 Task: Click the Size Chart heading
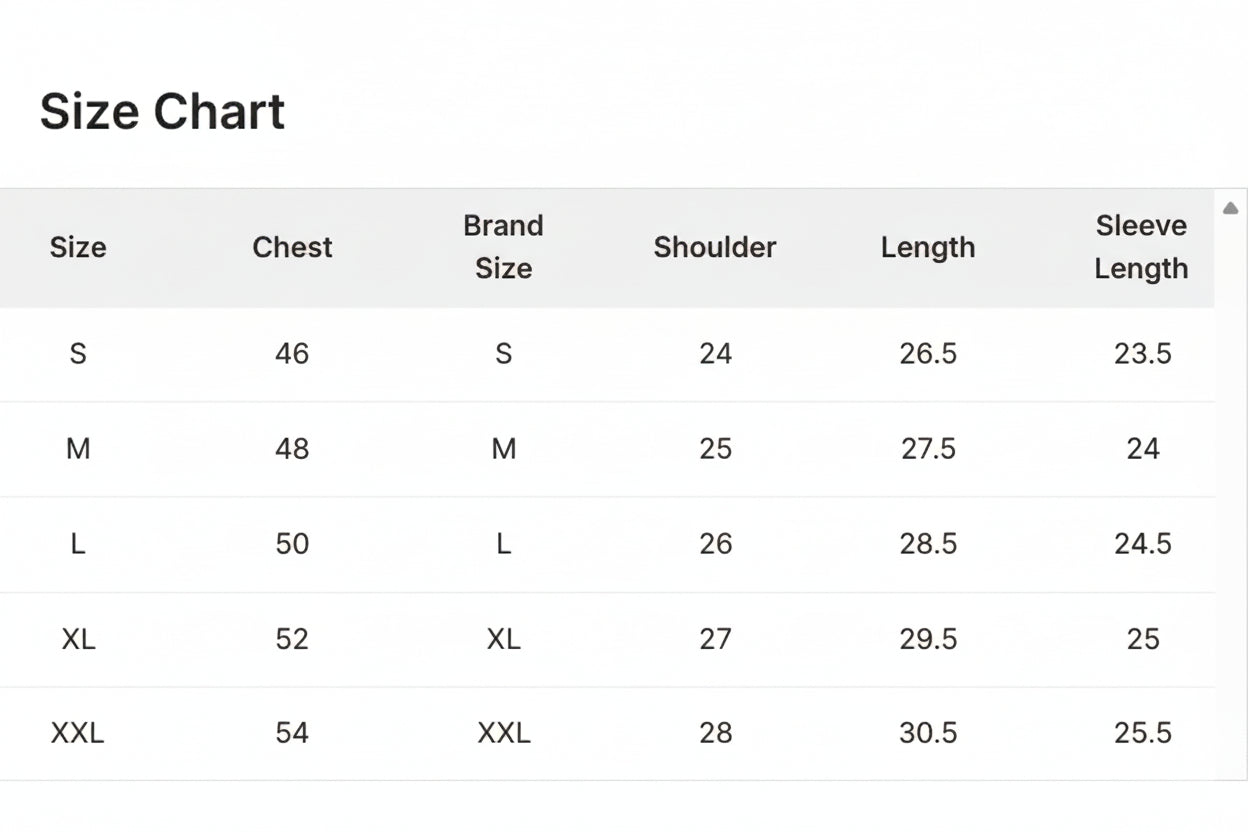162,111
